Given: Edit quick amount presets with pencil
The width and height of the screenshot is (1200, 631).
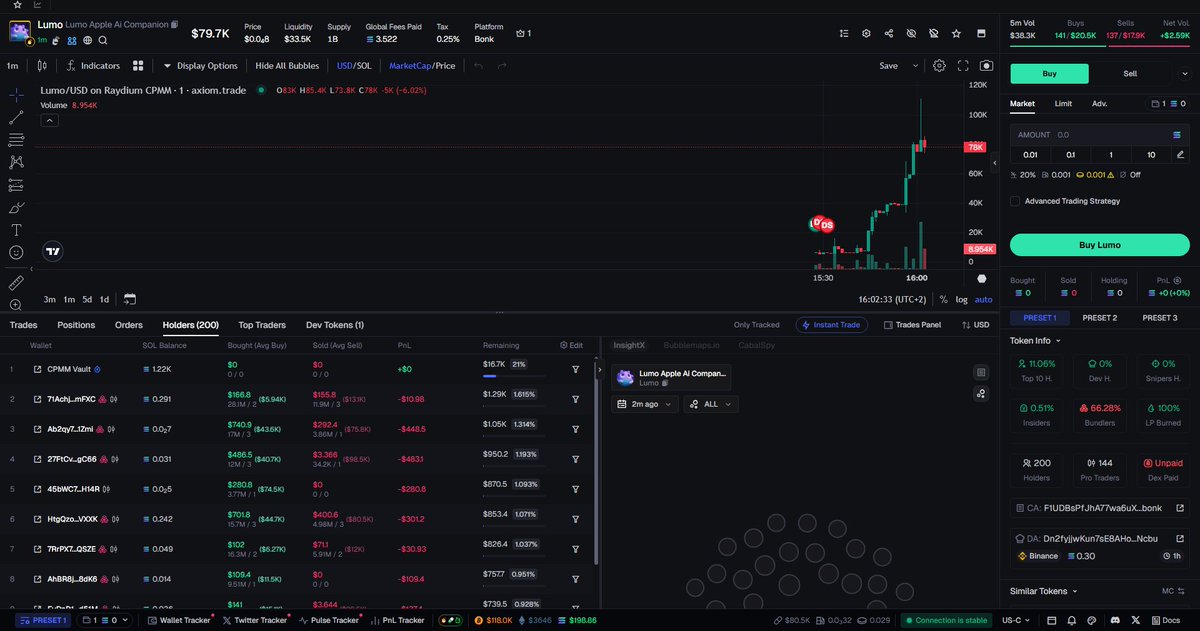Looking at the screenshot, I should click(x=1181, y=155).
